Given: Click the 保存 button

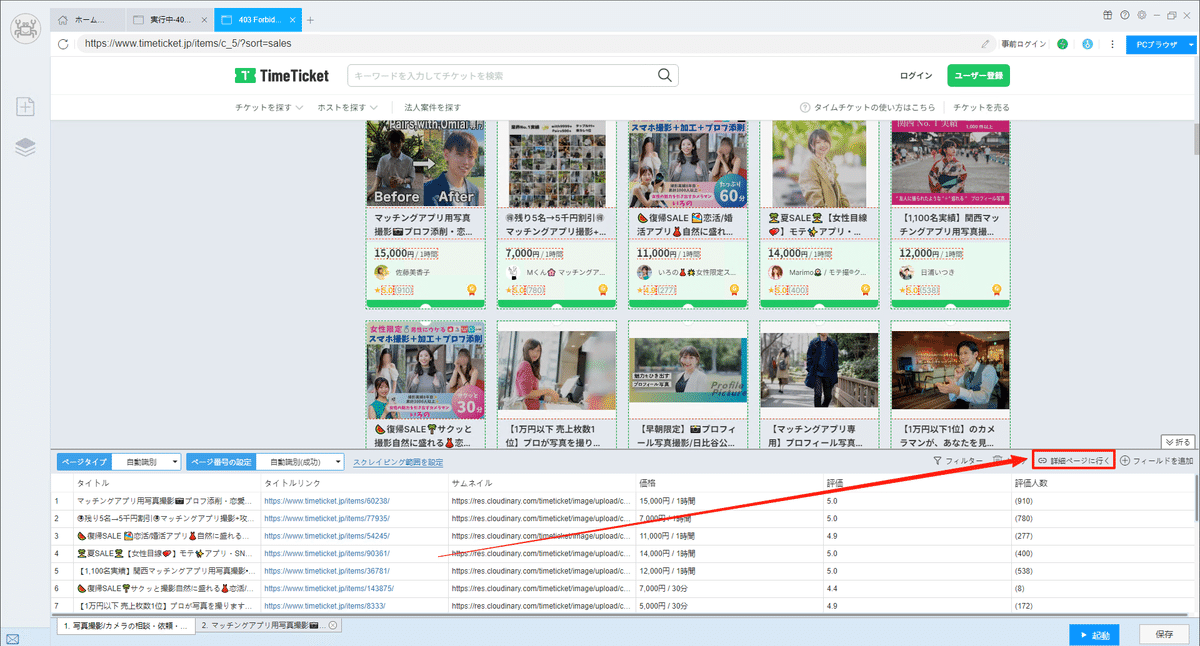Looking at the screenshot, I should click(1164, 634).
